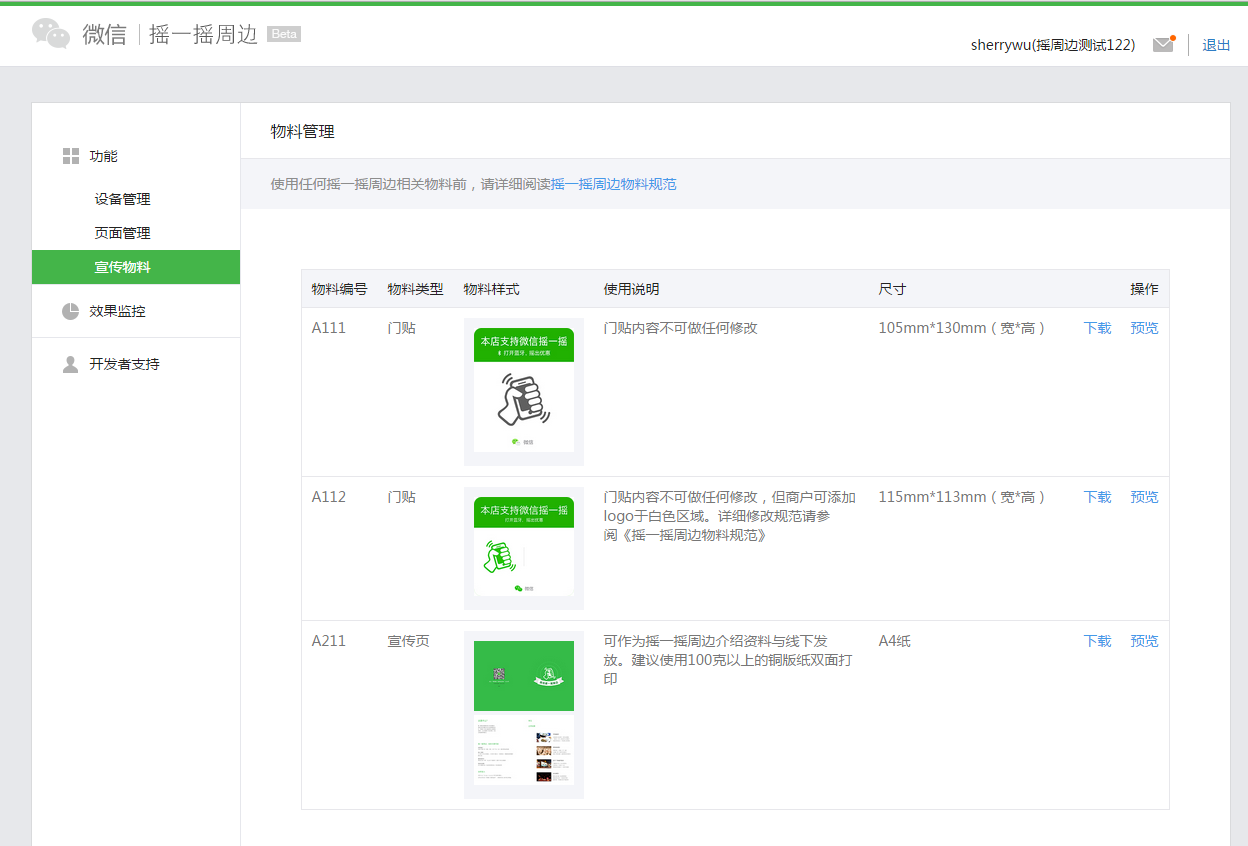Click the 微信 title text

pos(105,34)
